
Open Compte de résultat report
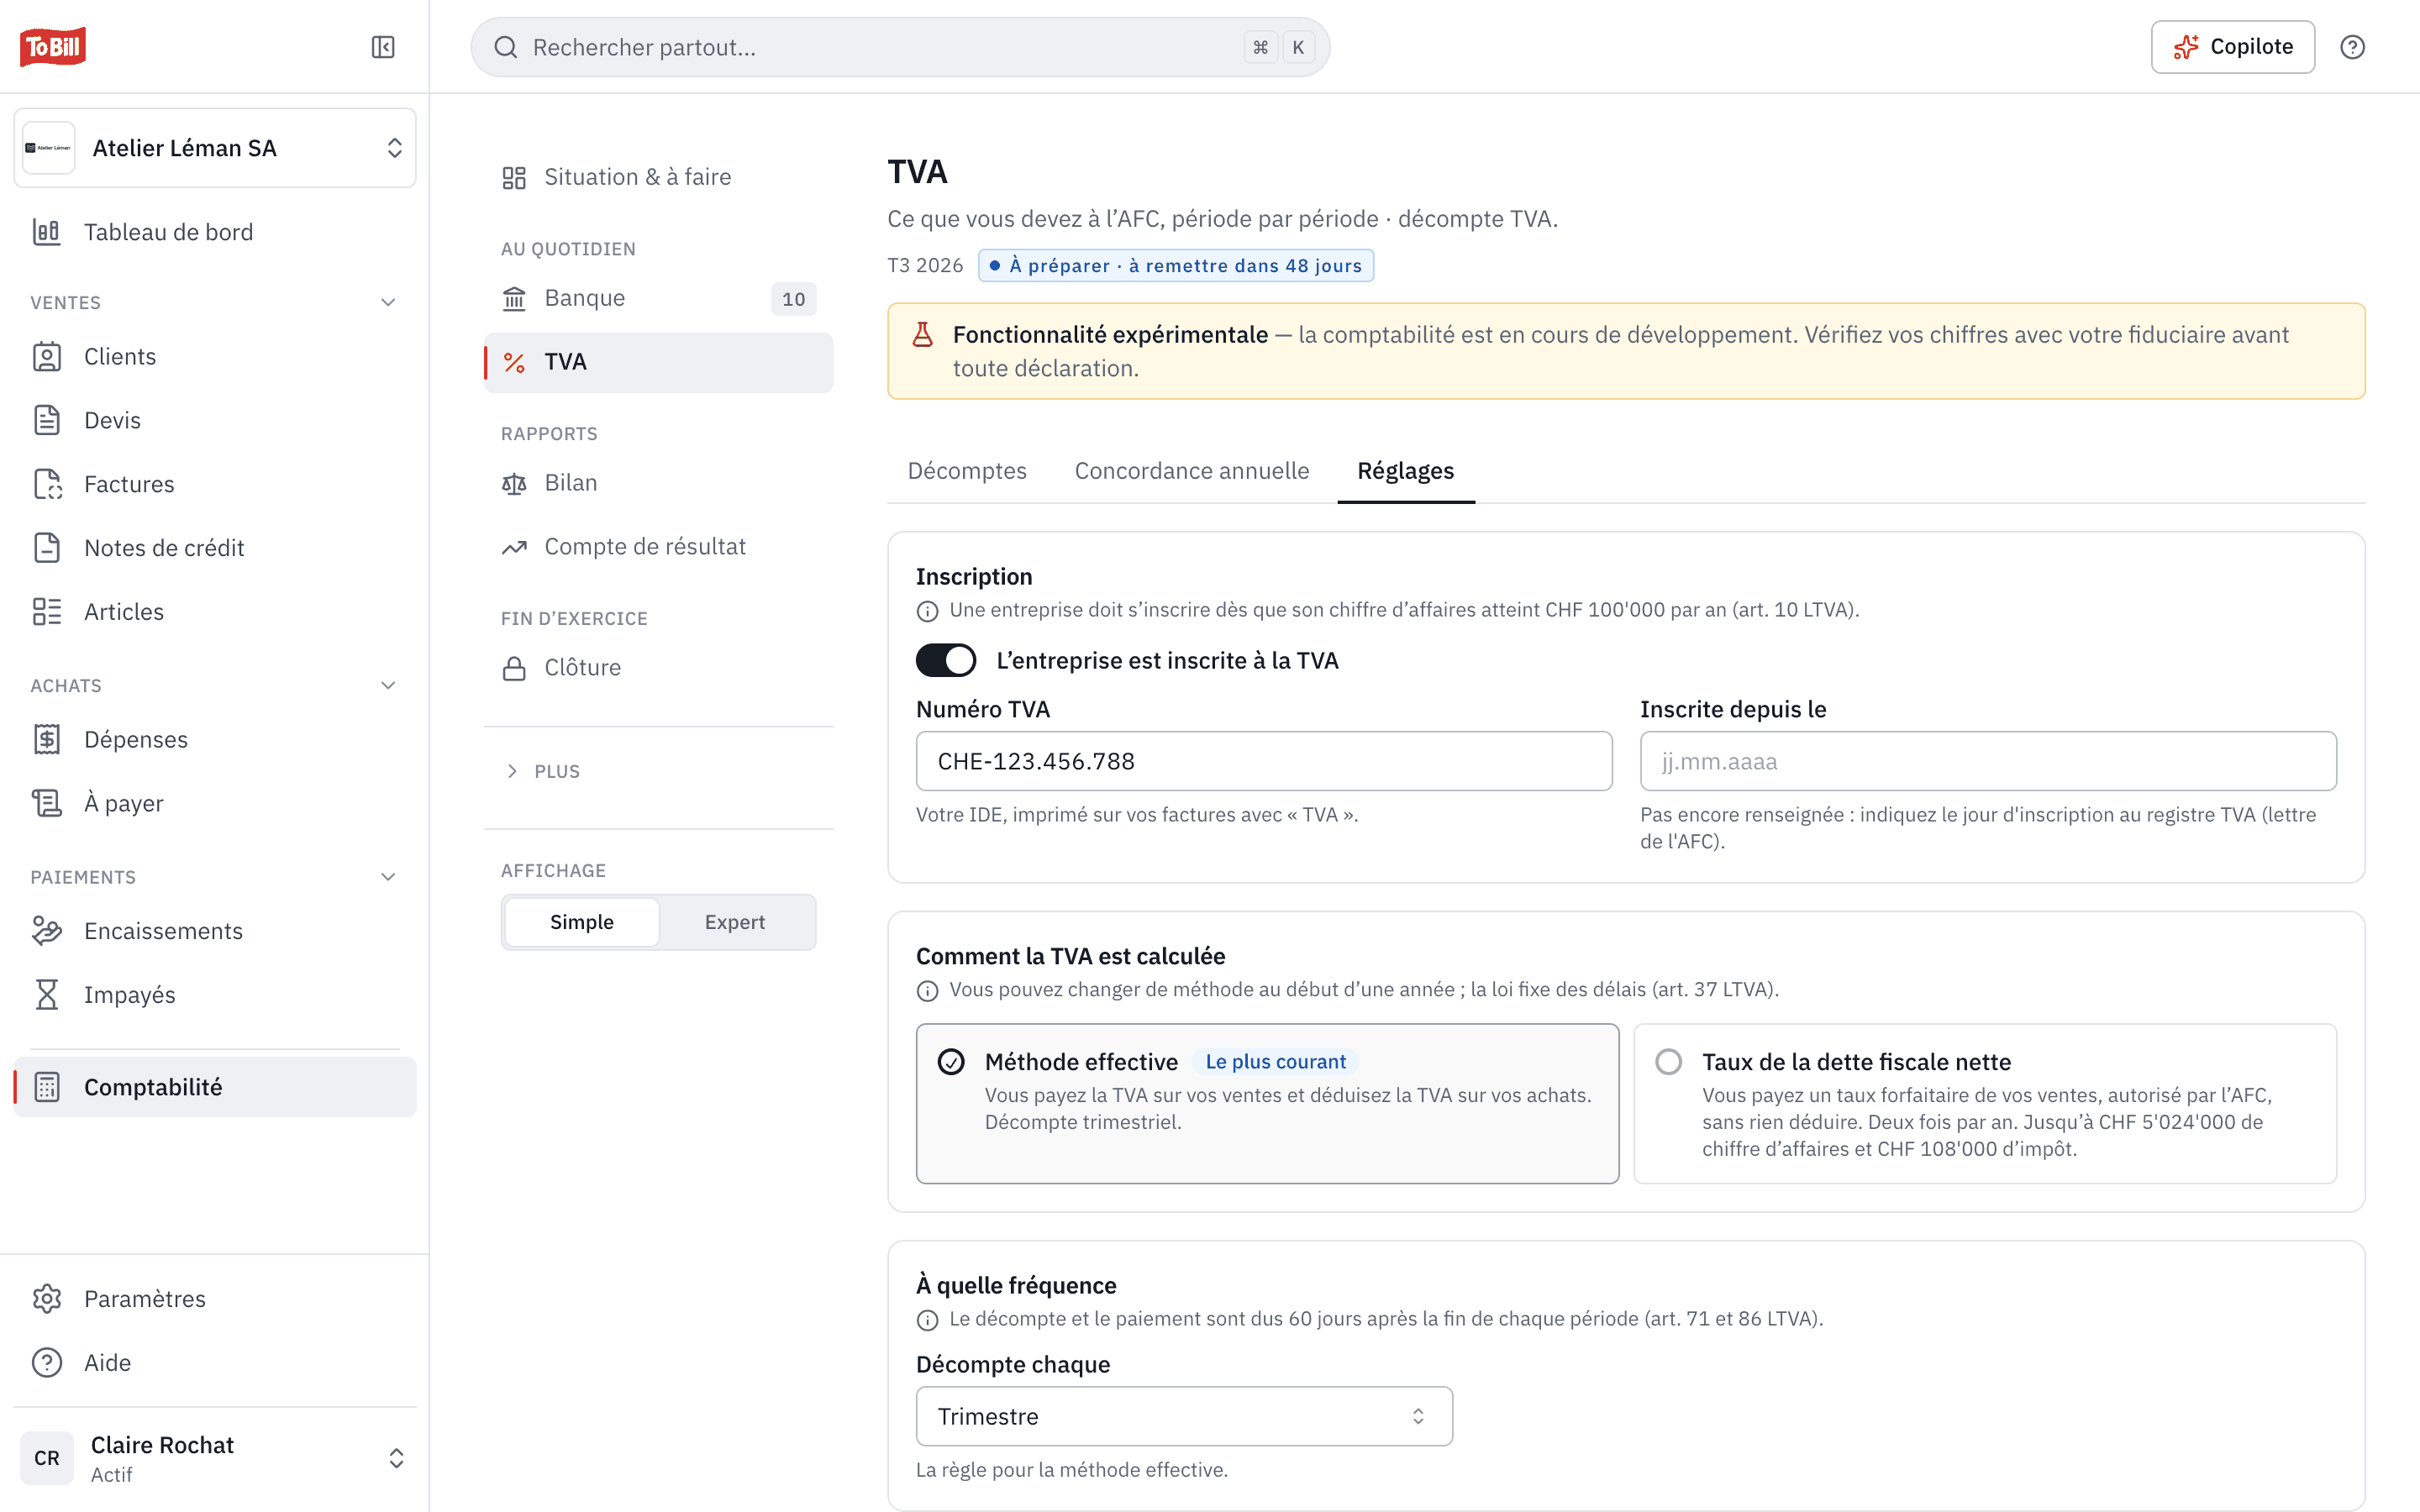[658, 547]
